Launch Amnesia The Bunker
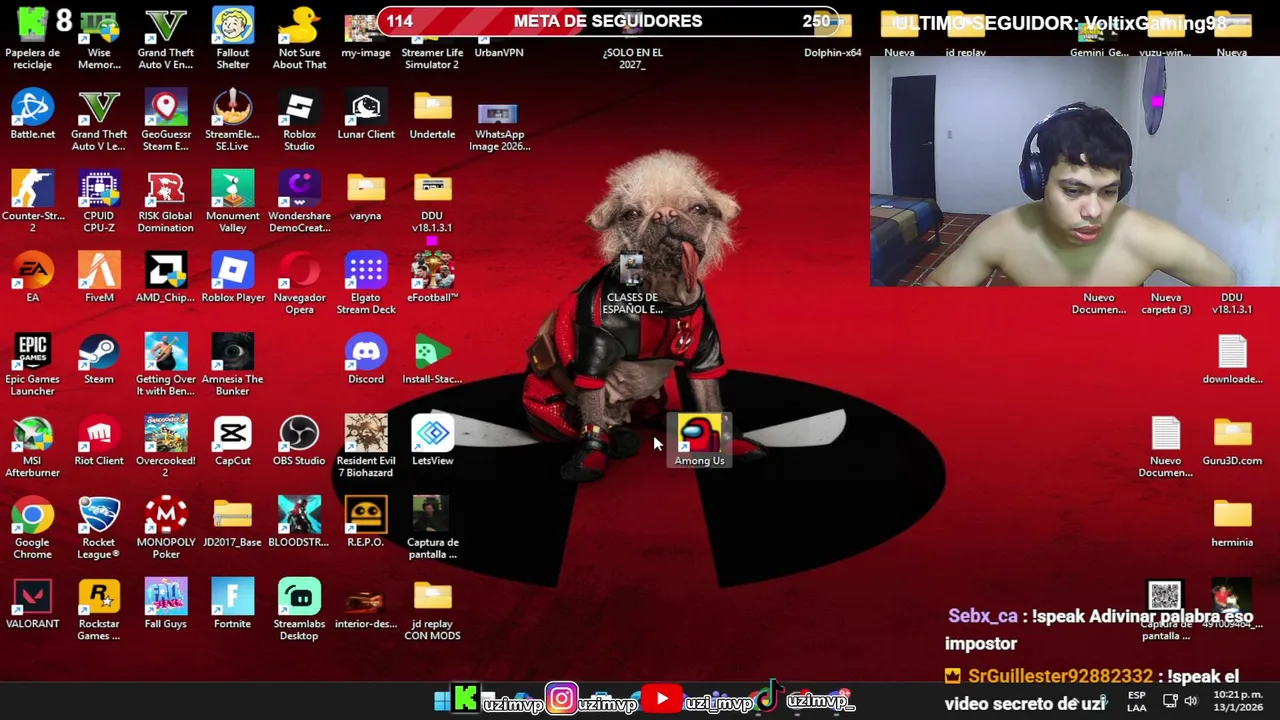This screenshot has width=1280, height=720. pos(232,365)
